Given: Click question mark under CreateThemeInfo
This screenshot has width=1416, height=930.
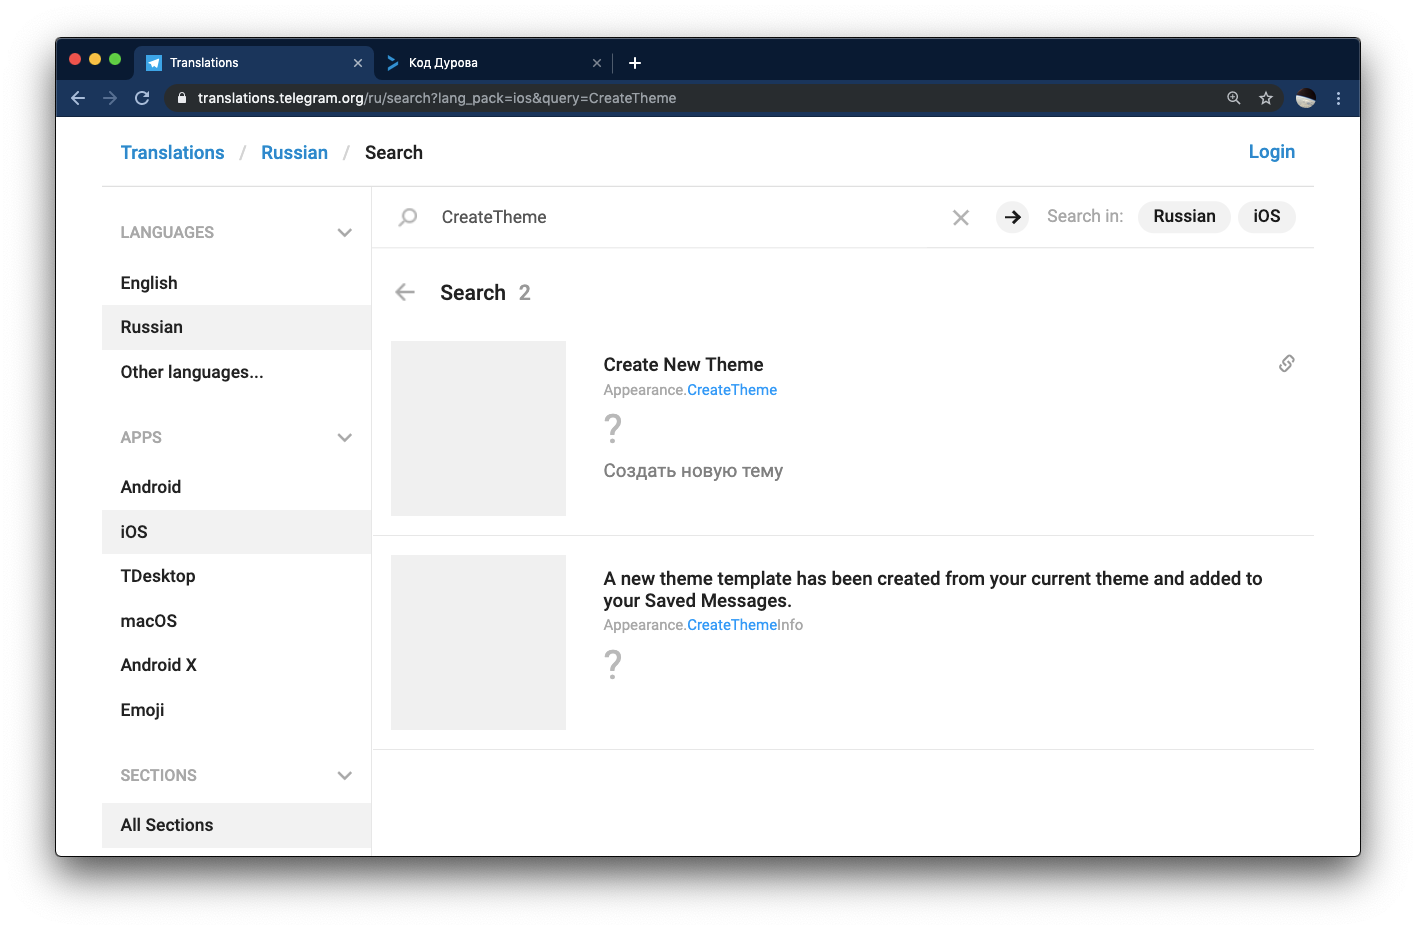Looking at the screenshot, I should tap(613, 664).
